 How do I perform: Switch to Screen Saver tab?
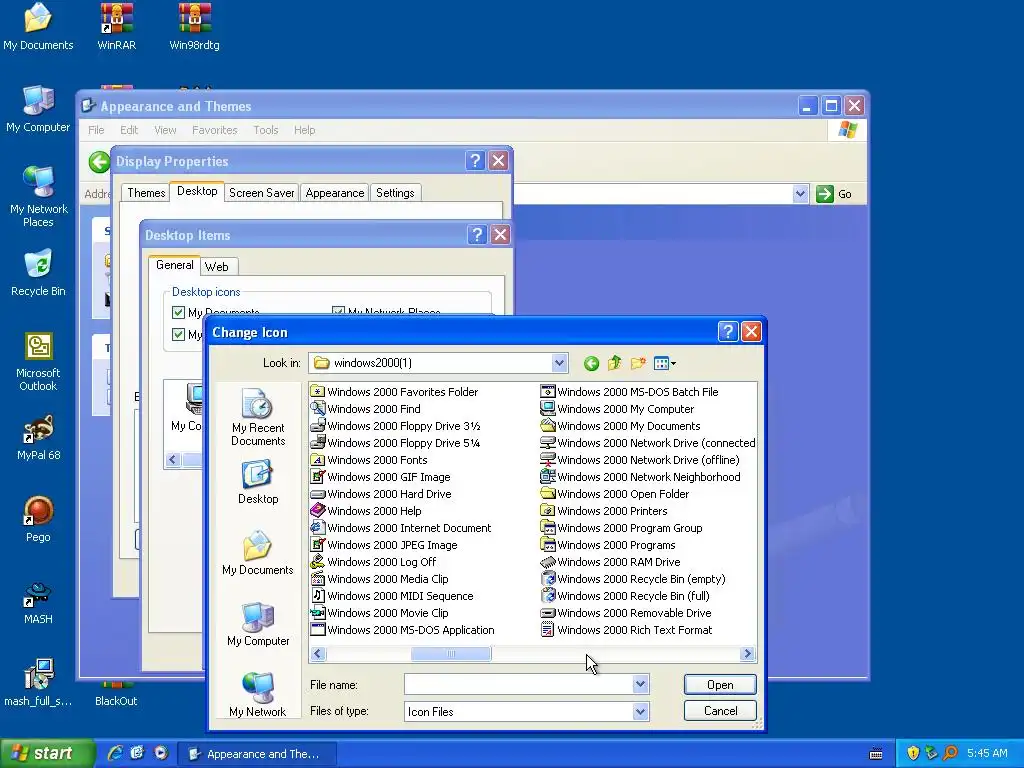click(261, 193)
